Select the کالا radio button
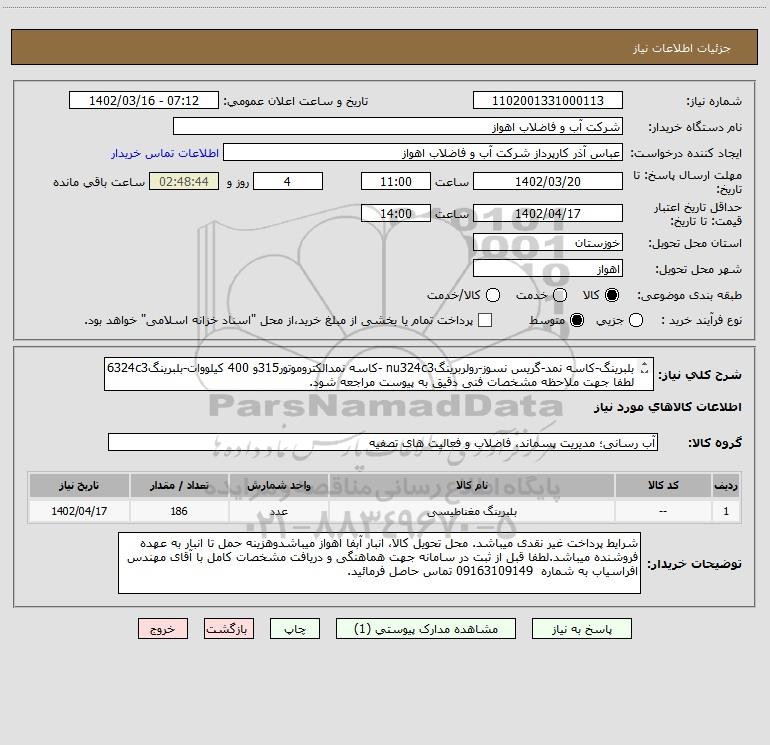770x745 pixels. (x=612, y=295)
